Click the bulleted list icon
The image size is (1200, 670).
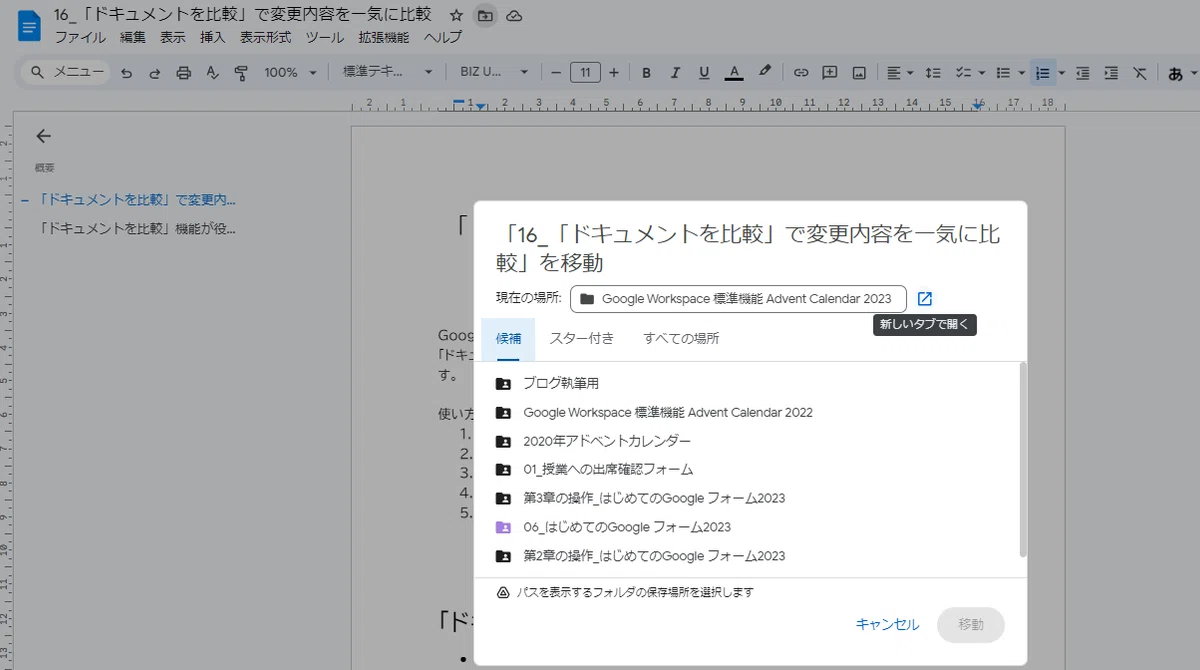point(1004,72)
